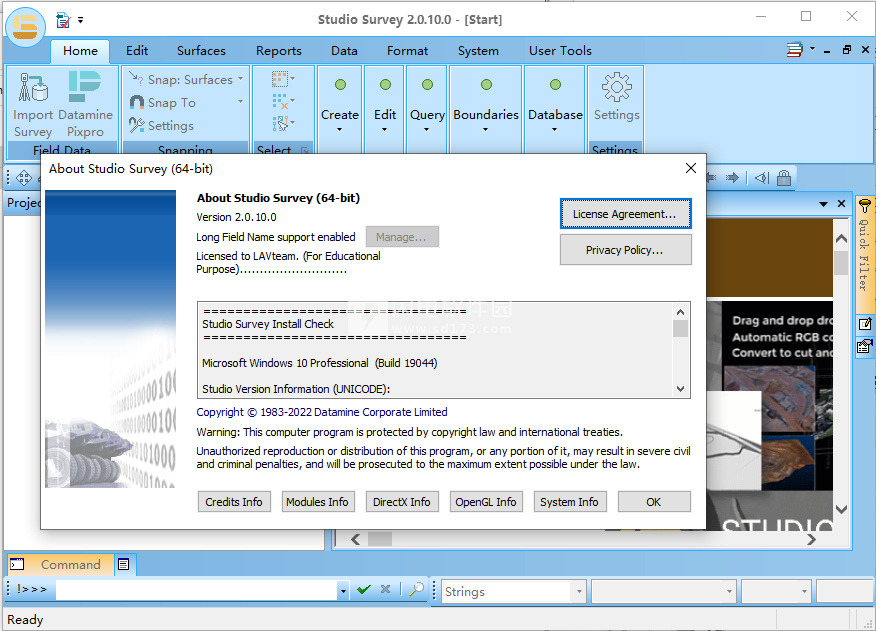Click the Start page vertical scrollbar thumb

[841, 262]
